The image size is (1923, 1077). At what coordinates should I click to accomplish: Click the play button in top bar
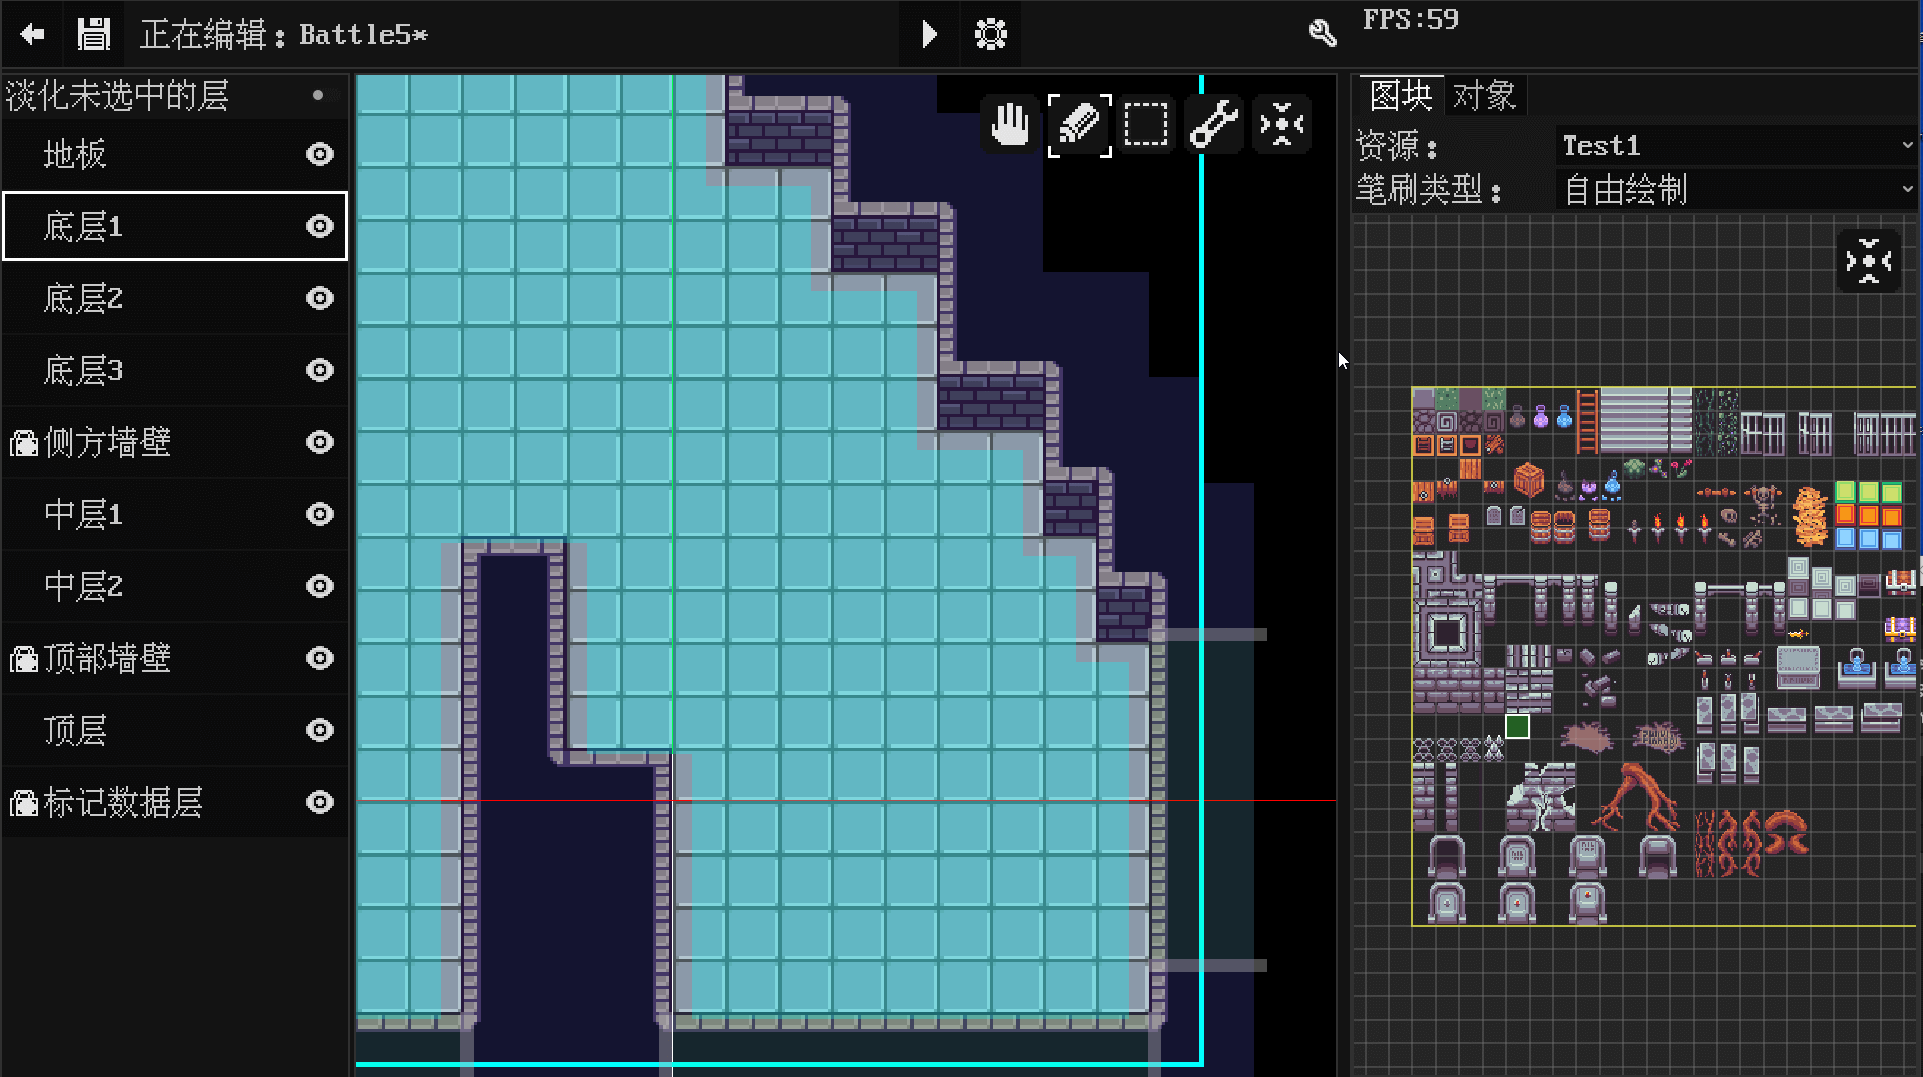click(927, 33)
